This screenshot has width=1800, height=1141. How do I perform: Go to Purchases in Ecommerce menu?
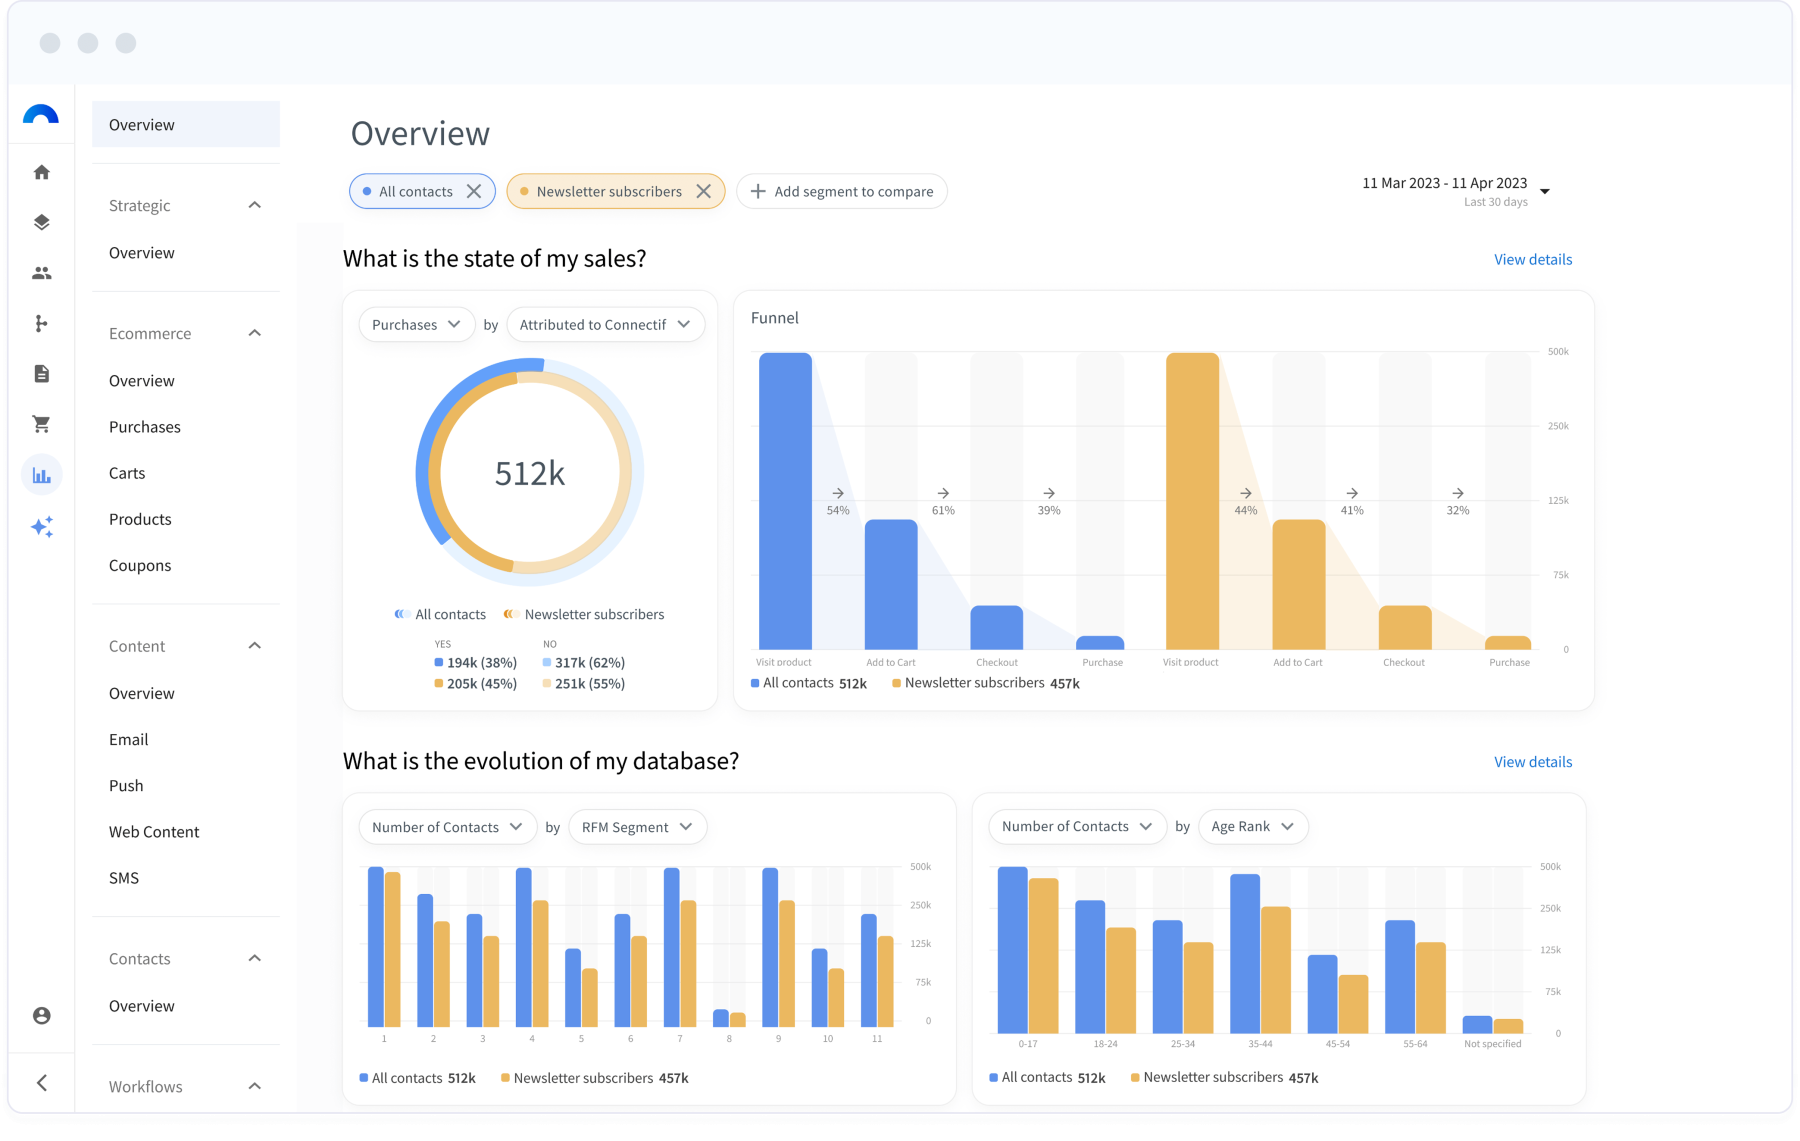pyautogui.click(x=145, y=427)
